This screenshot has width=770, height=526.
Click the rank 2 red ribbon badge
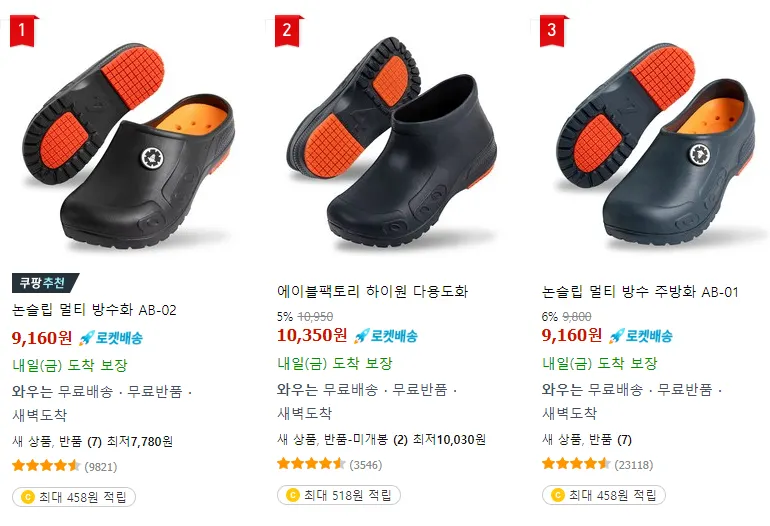pyautogui.click(x=288, y=31)
